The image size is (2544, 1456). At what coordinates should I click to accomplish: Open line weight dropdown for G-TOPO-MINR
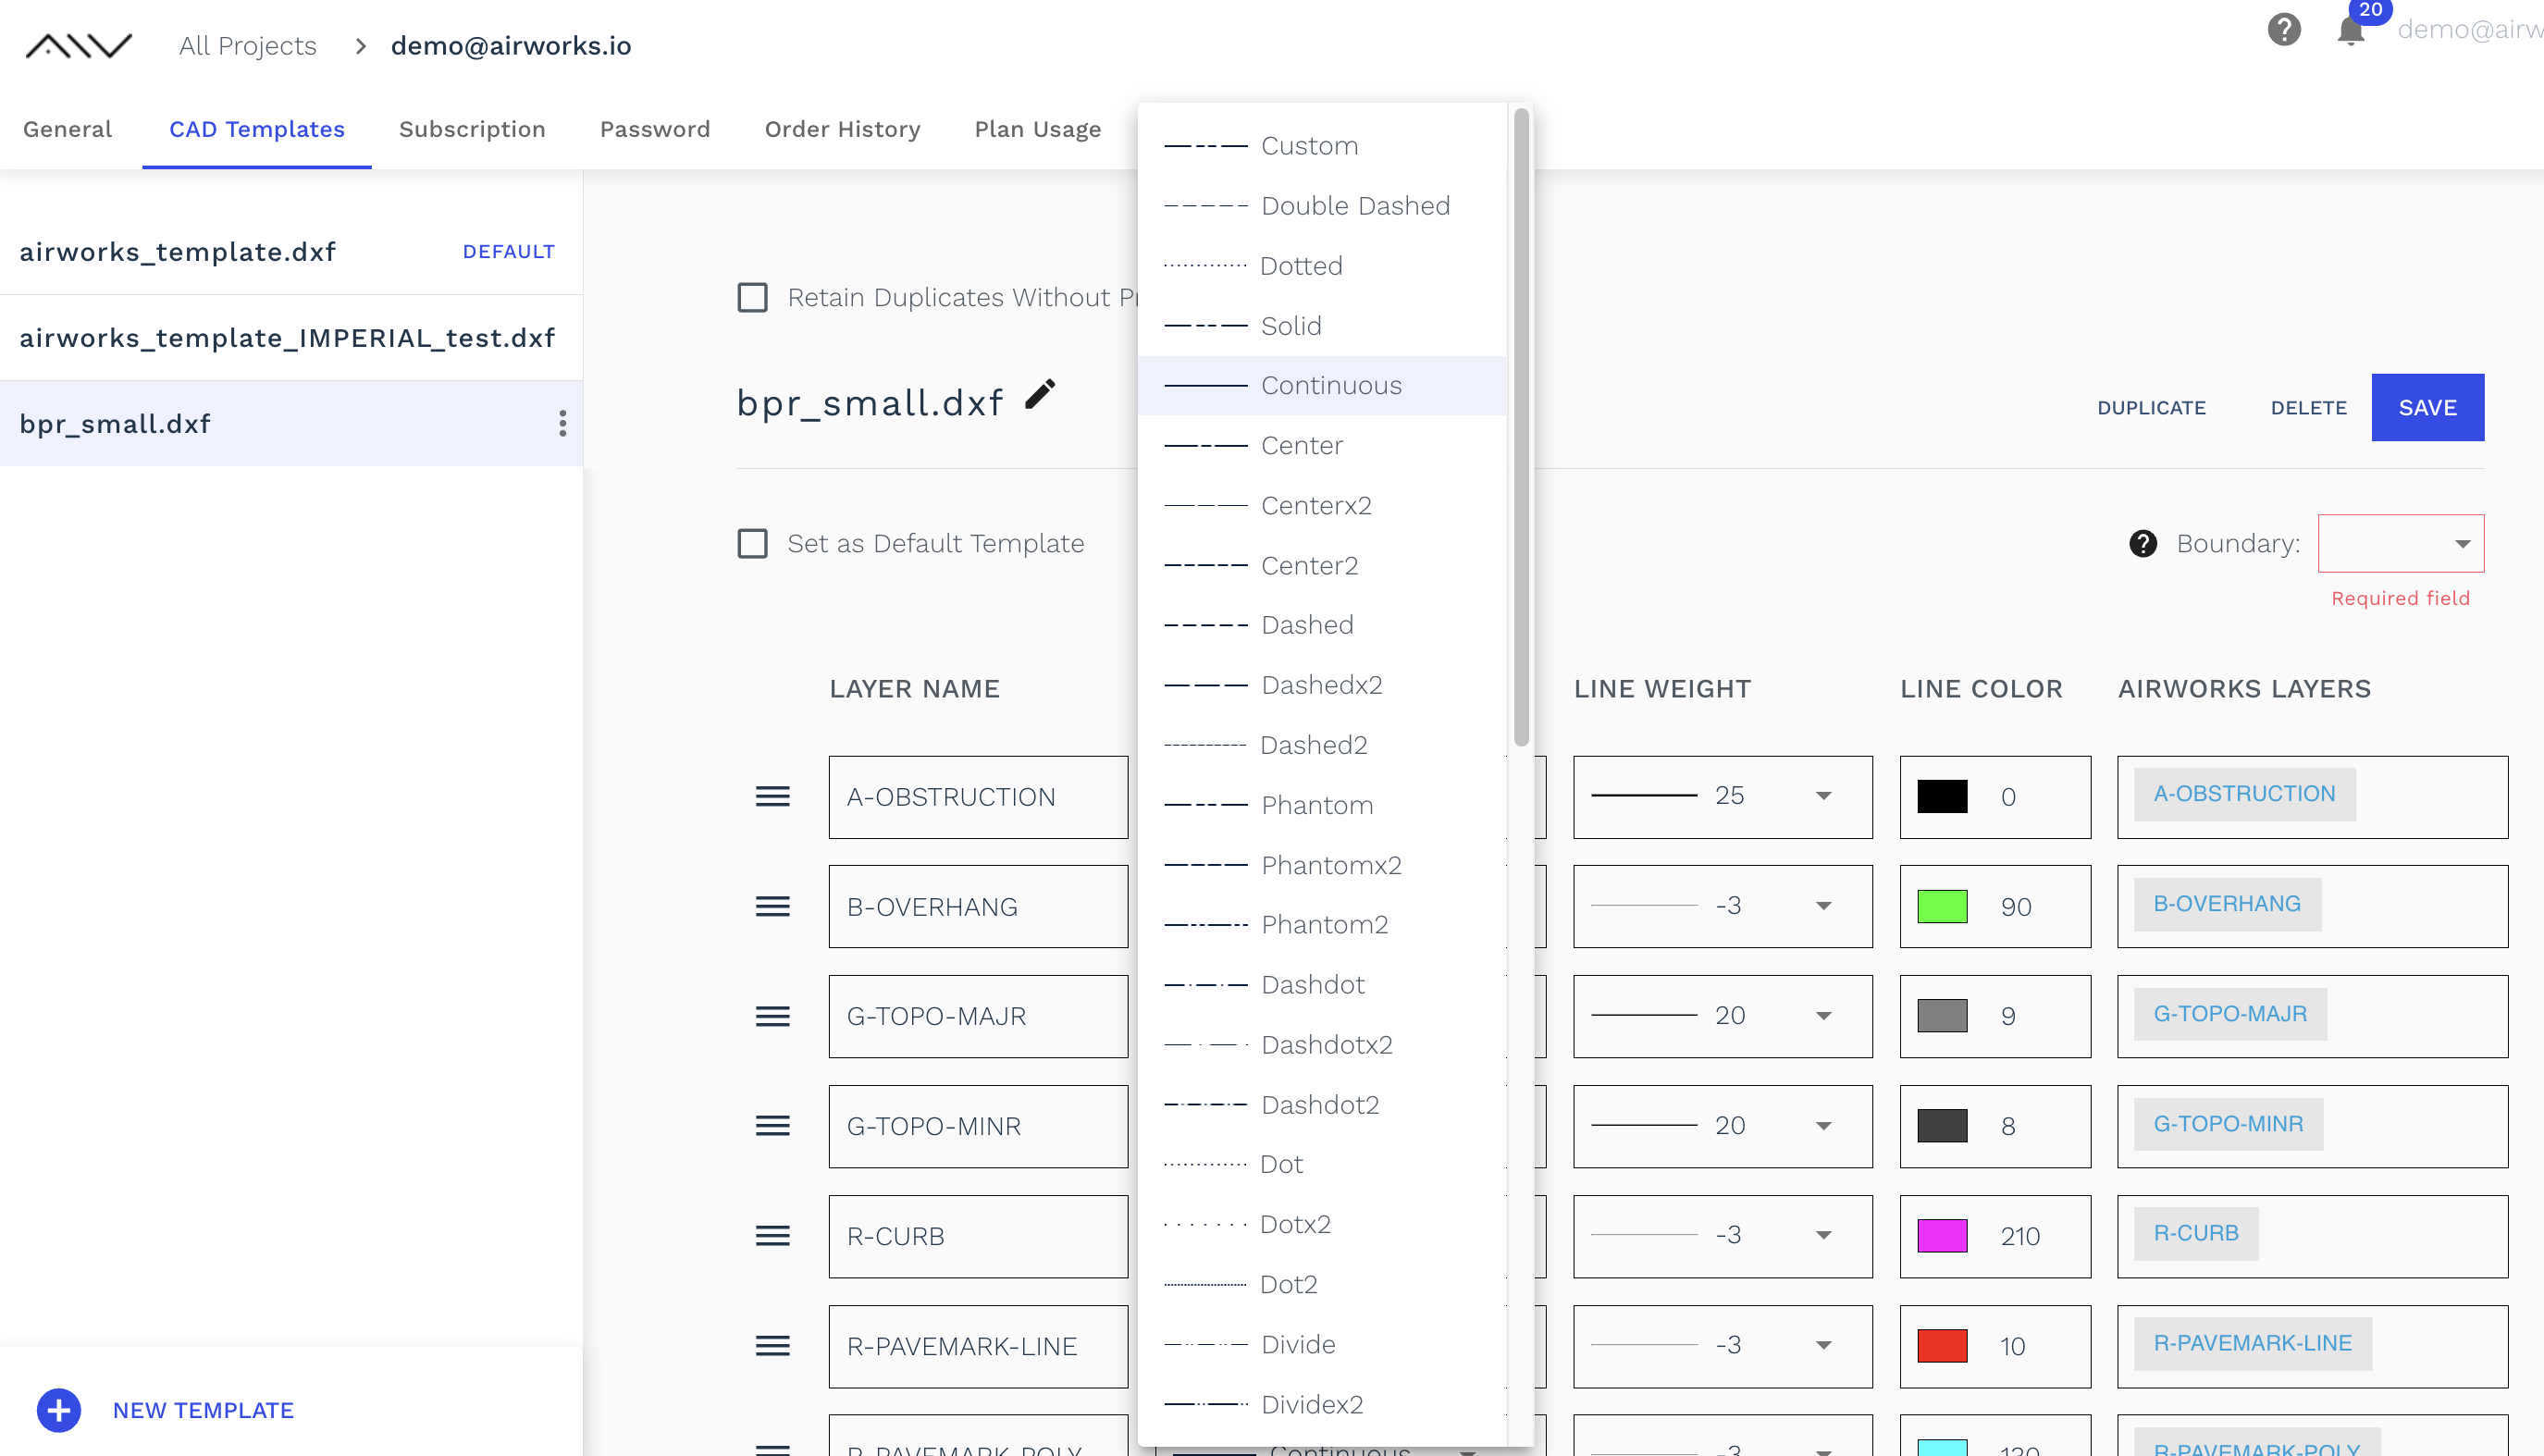(x=1722, y=1126)
